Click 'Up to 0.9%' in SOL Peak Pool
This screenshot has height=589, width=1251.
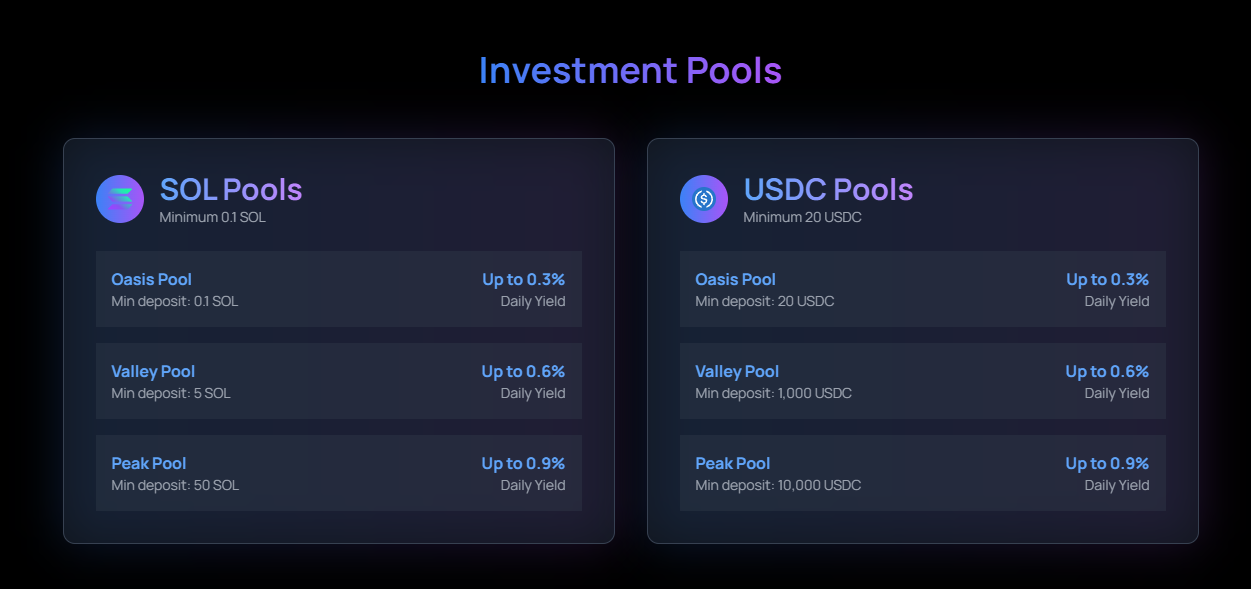pyautogui.click(x=523, y=463)
